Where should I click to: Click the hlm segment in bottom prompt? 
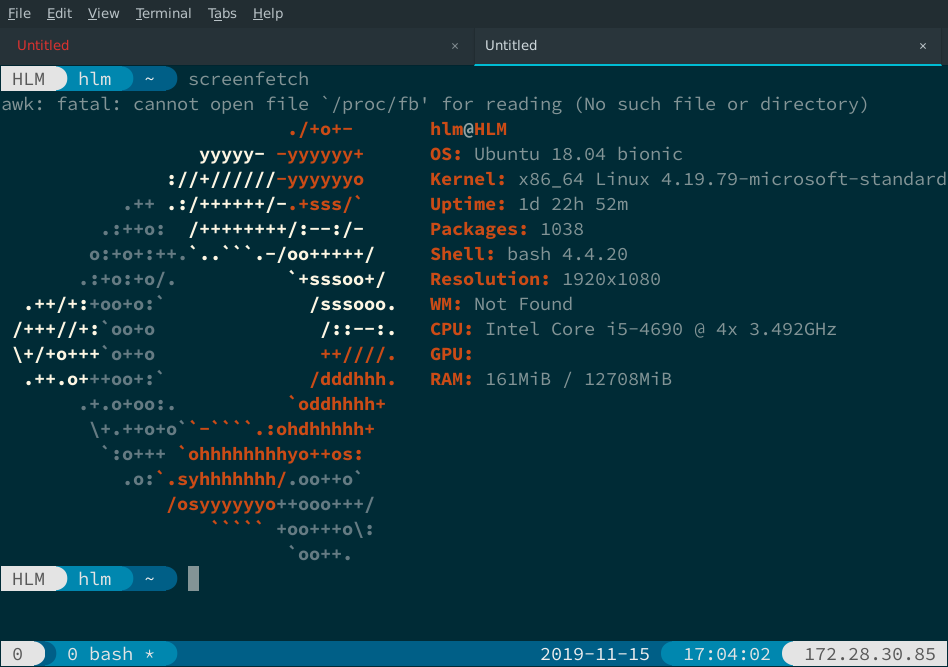tap(95, 579)
